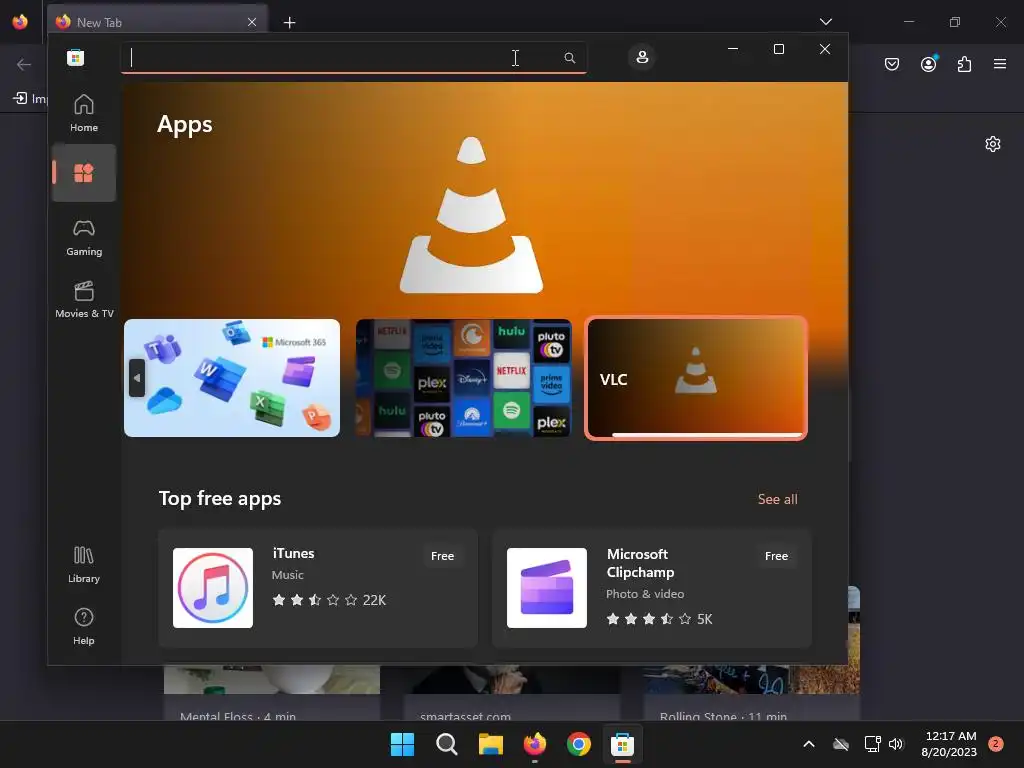
Task: Click the iTunes app icon
Action: [x=213, y=588]
